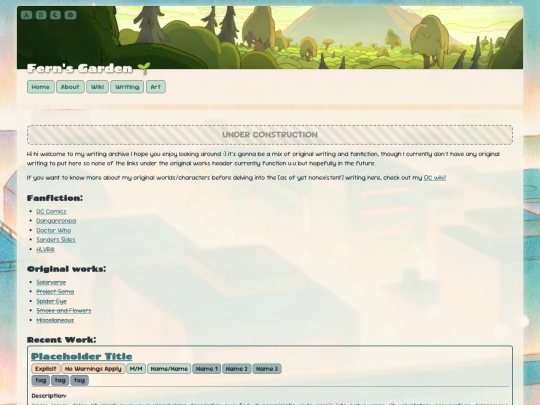540x405 pixels.
Task: Open the Doctor Who fanfiction link
Action: 54,230
